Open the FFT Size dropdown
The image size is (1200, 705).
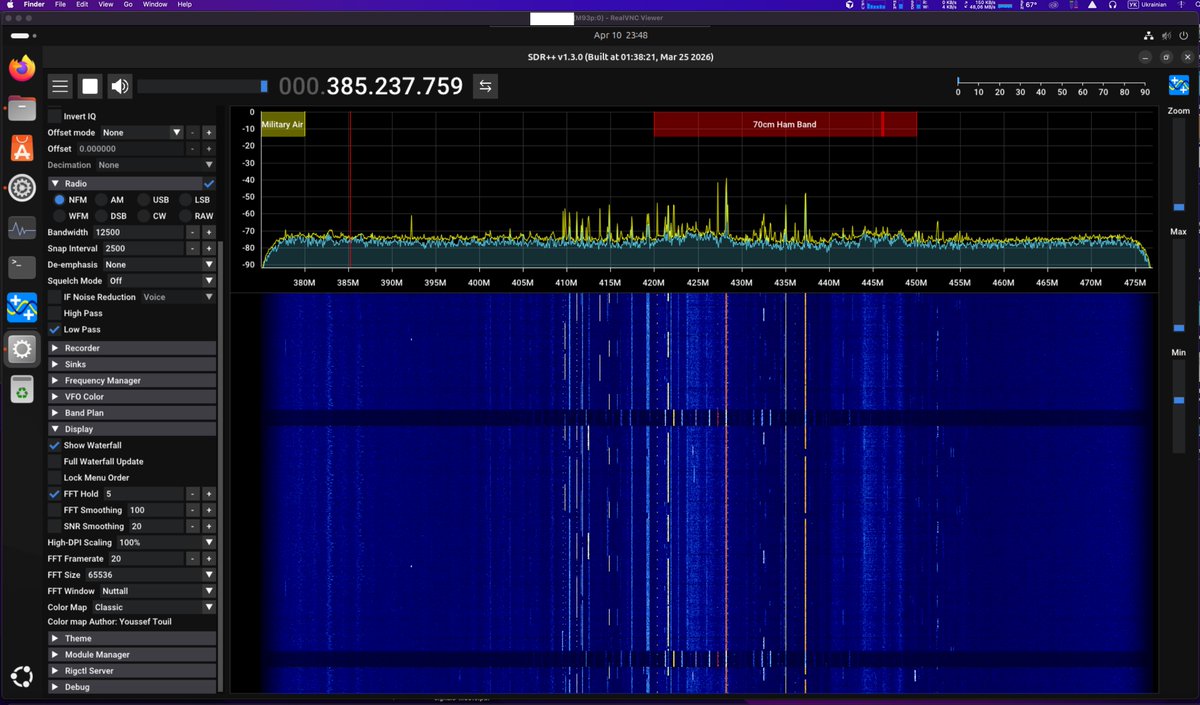150,575
